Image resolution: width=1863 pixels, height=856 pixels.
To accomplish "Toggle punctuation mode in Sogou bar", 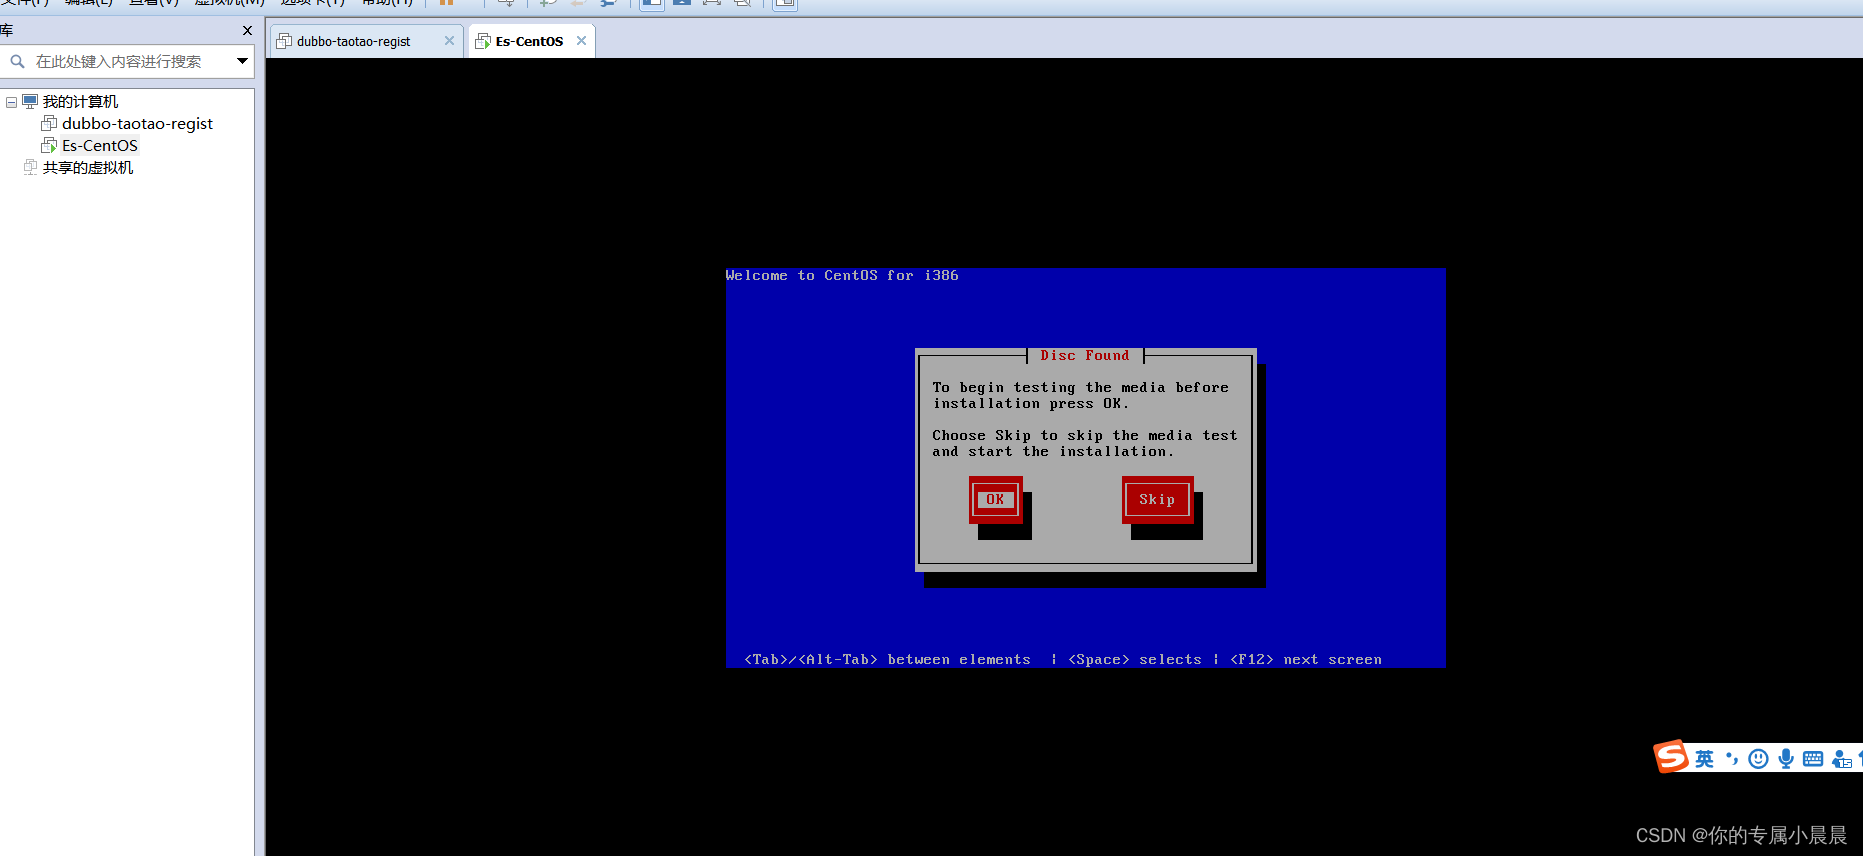I will pyautogui.click(x=1732, y=759).
